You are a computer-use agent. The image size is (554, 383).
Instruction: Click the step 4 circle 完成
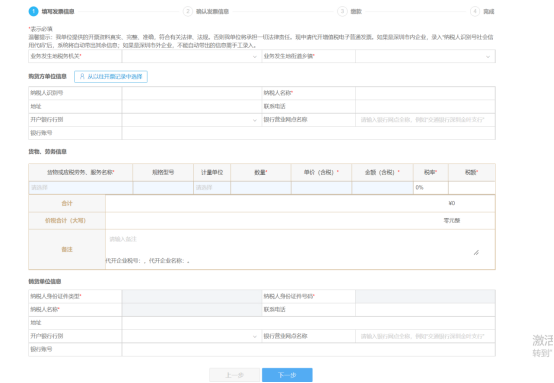coord(475,11)
